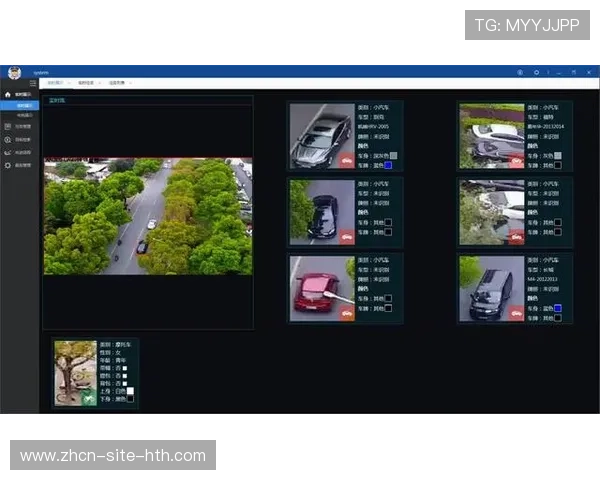Viewport: 600px width, 480px height.
Task: Toggle the sidebar collapse hamburger icon
Action: (x=33, y=83)
